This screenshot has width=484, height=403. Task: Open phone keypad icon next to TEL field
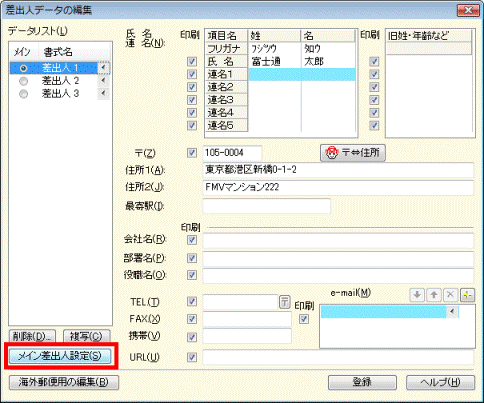point(284,302)
